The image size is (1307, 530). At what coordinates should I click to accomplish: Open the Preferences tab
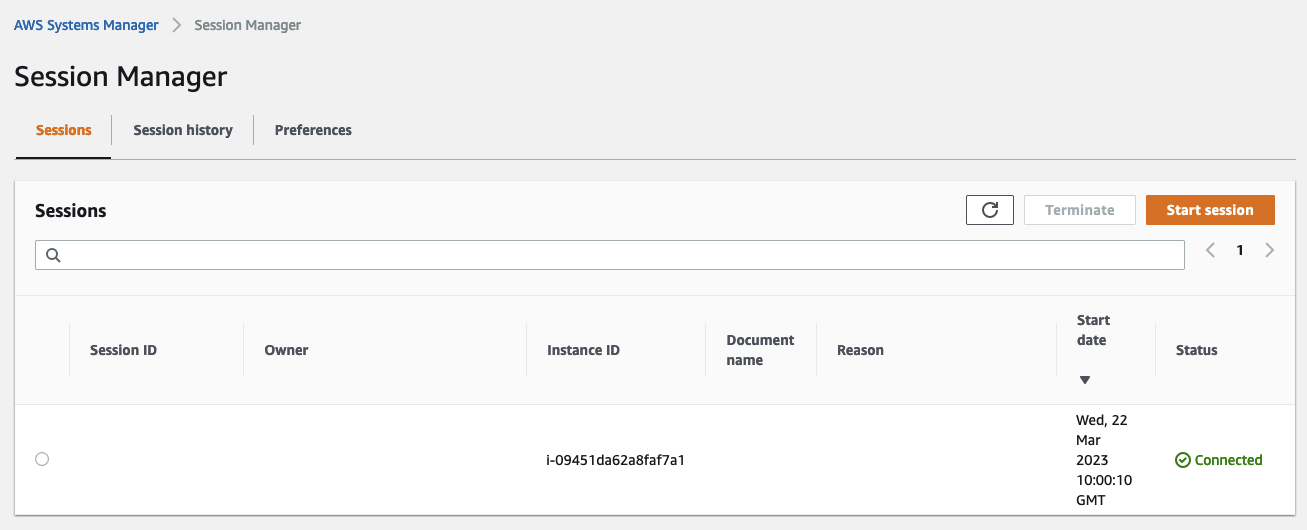313,130
